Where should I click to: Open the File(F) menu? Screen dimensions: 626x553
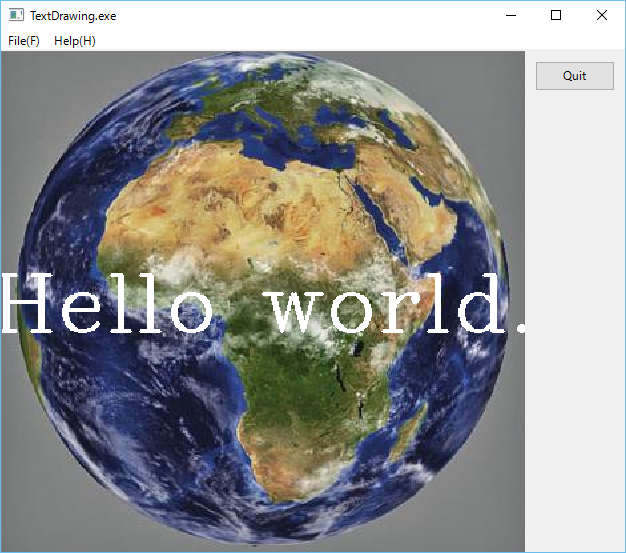click(x=24, y=41)
